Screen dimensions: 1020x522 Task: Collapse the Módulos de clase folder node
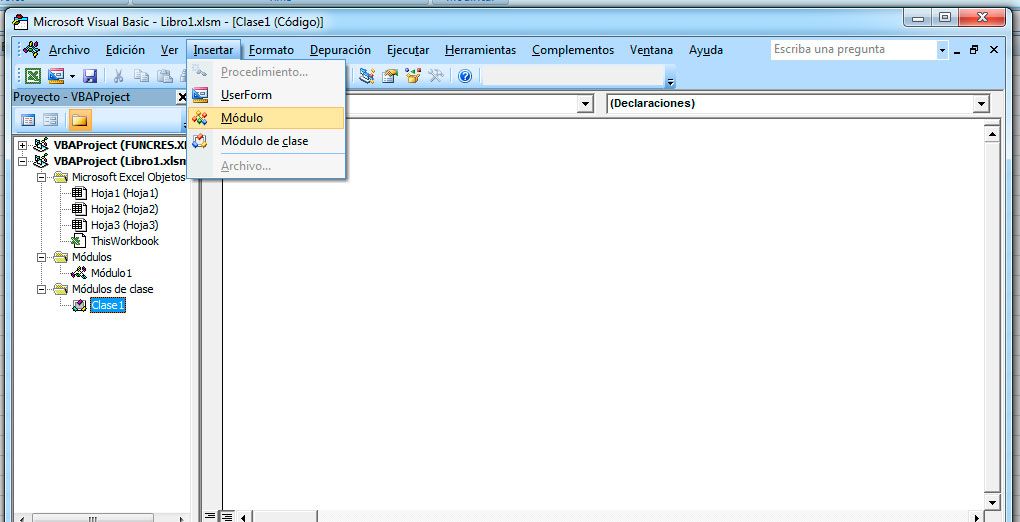(42, 289)
